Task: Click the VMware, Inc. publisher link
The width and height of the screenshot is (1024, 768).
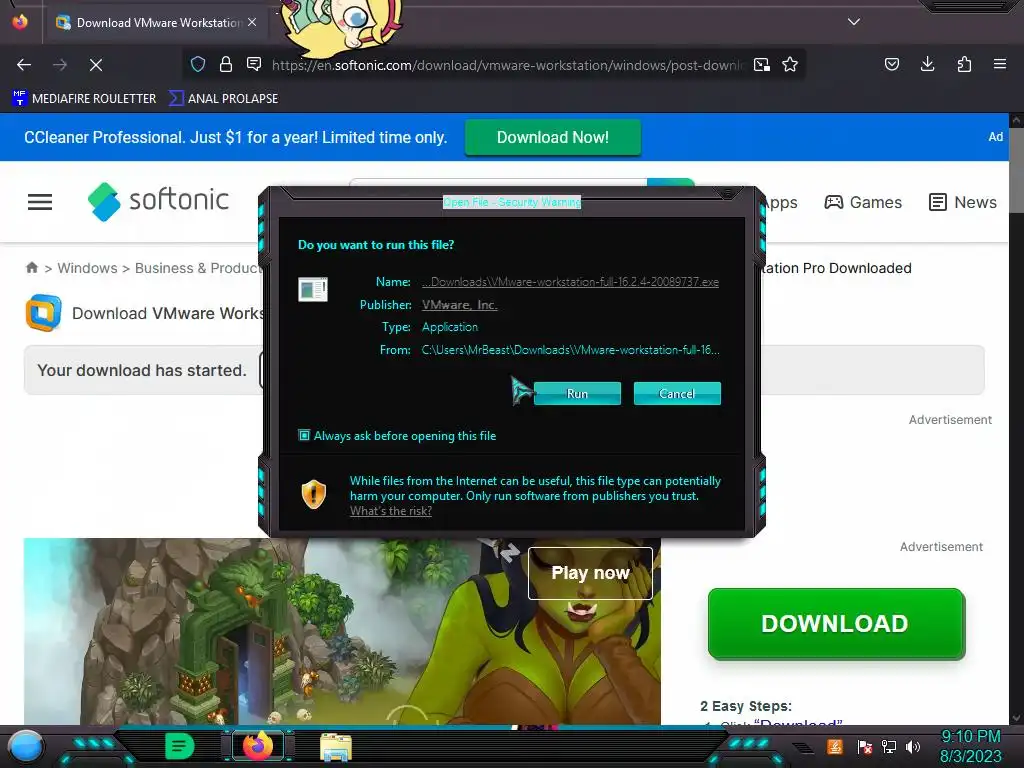Action: click(x=459, y=305)
